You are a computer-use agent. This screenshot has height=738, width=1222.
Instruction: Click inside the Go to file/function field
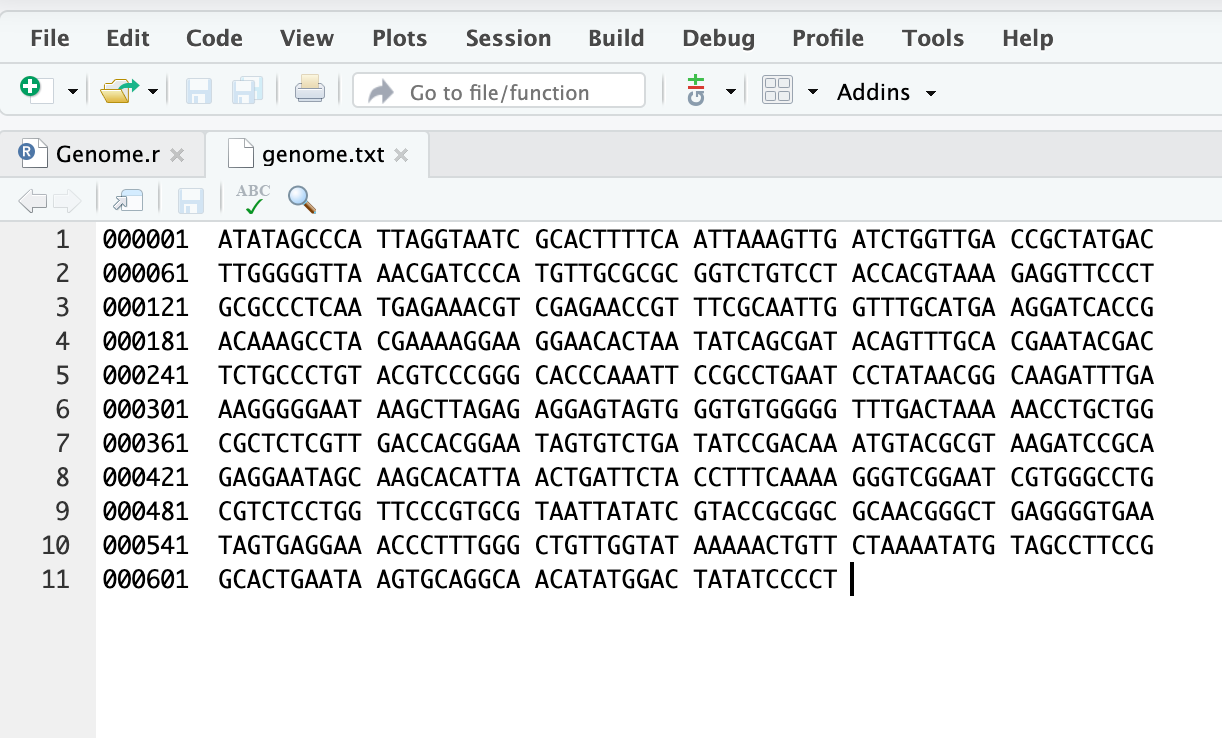coord(498,89)
